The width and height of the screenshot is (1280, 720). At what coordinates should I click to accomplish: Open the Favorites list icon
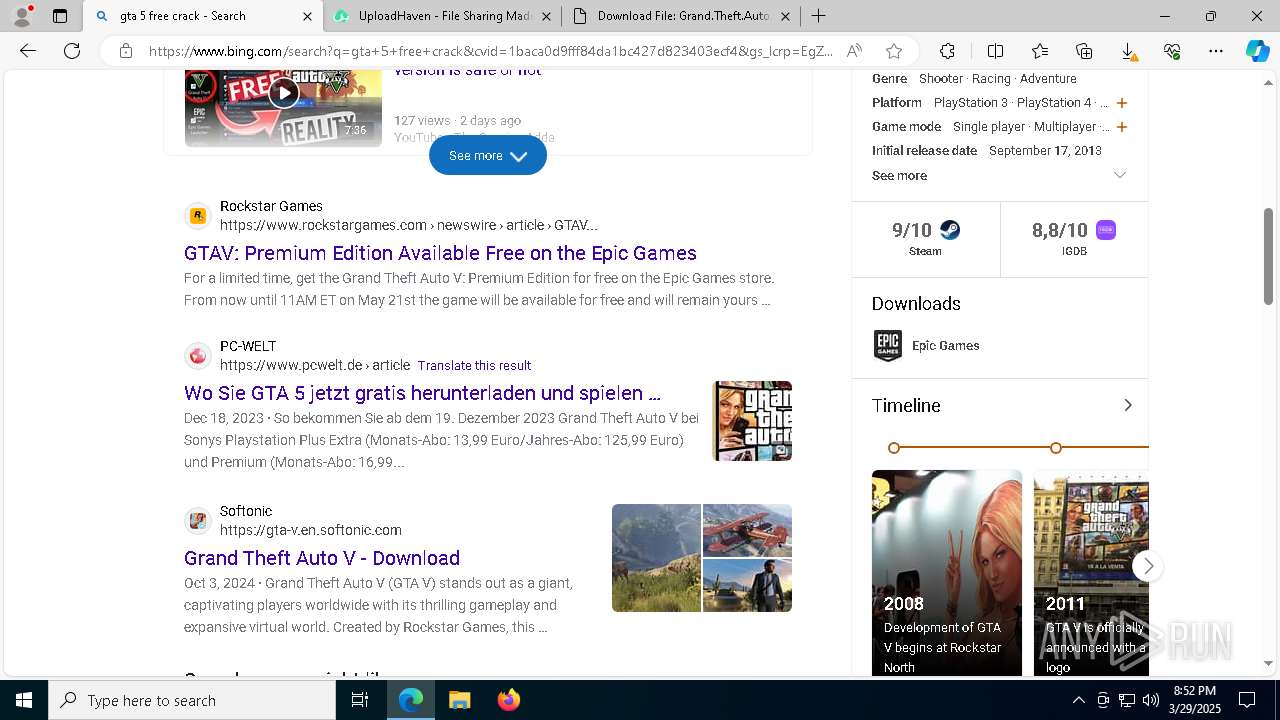pos(1040,51)
